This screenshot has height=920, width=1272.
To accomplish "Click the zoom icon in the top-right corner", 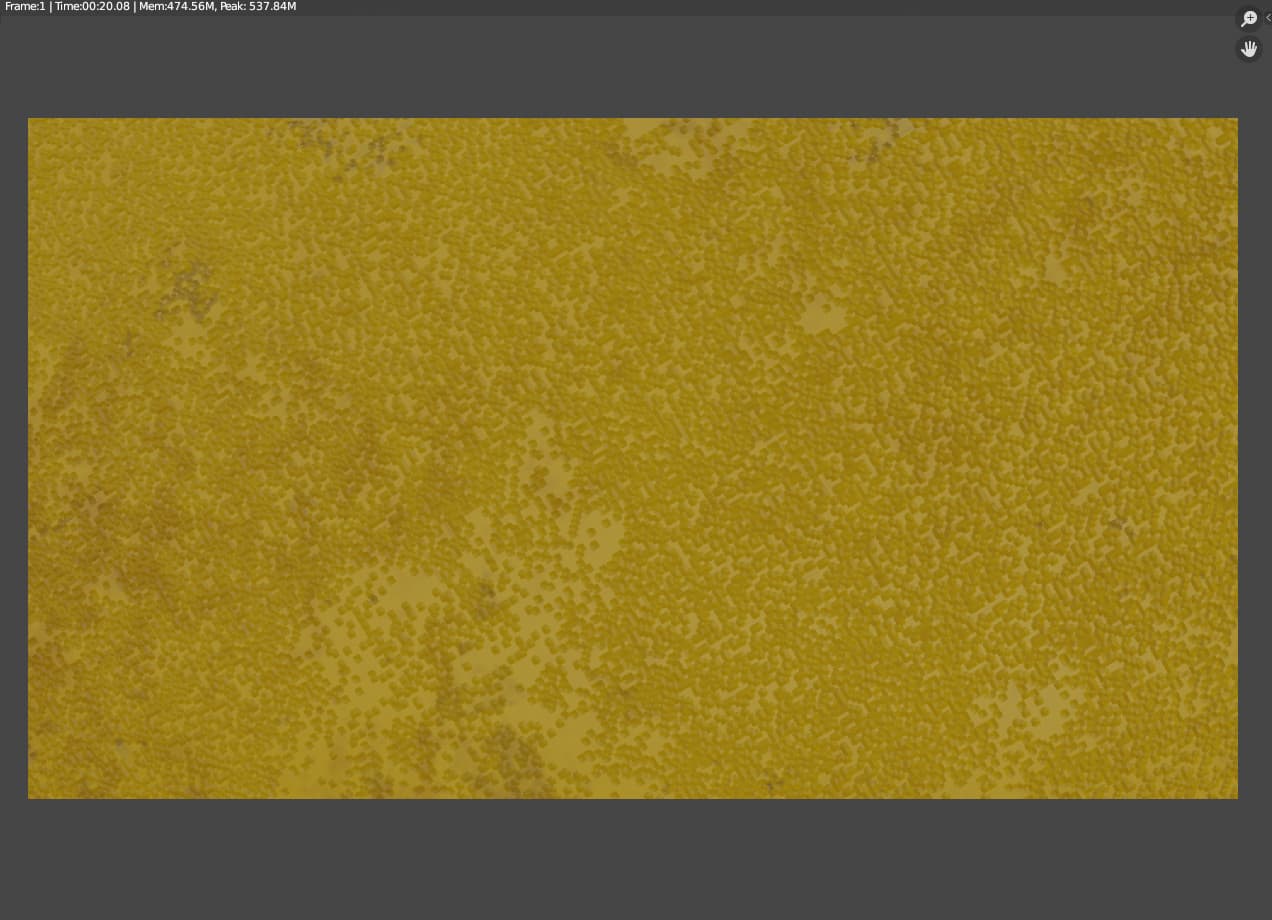I will pyautogui.click(x=1249, y=18).
